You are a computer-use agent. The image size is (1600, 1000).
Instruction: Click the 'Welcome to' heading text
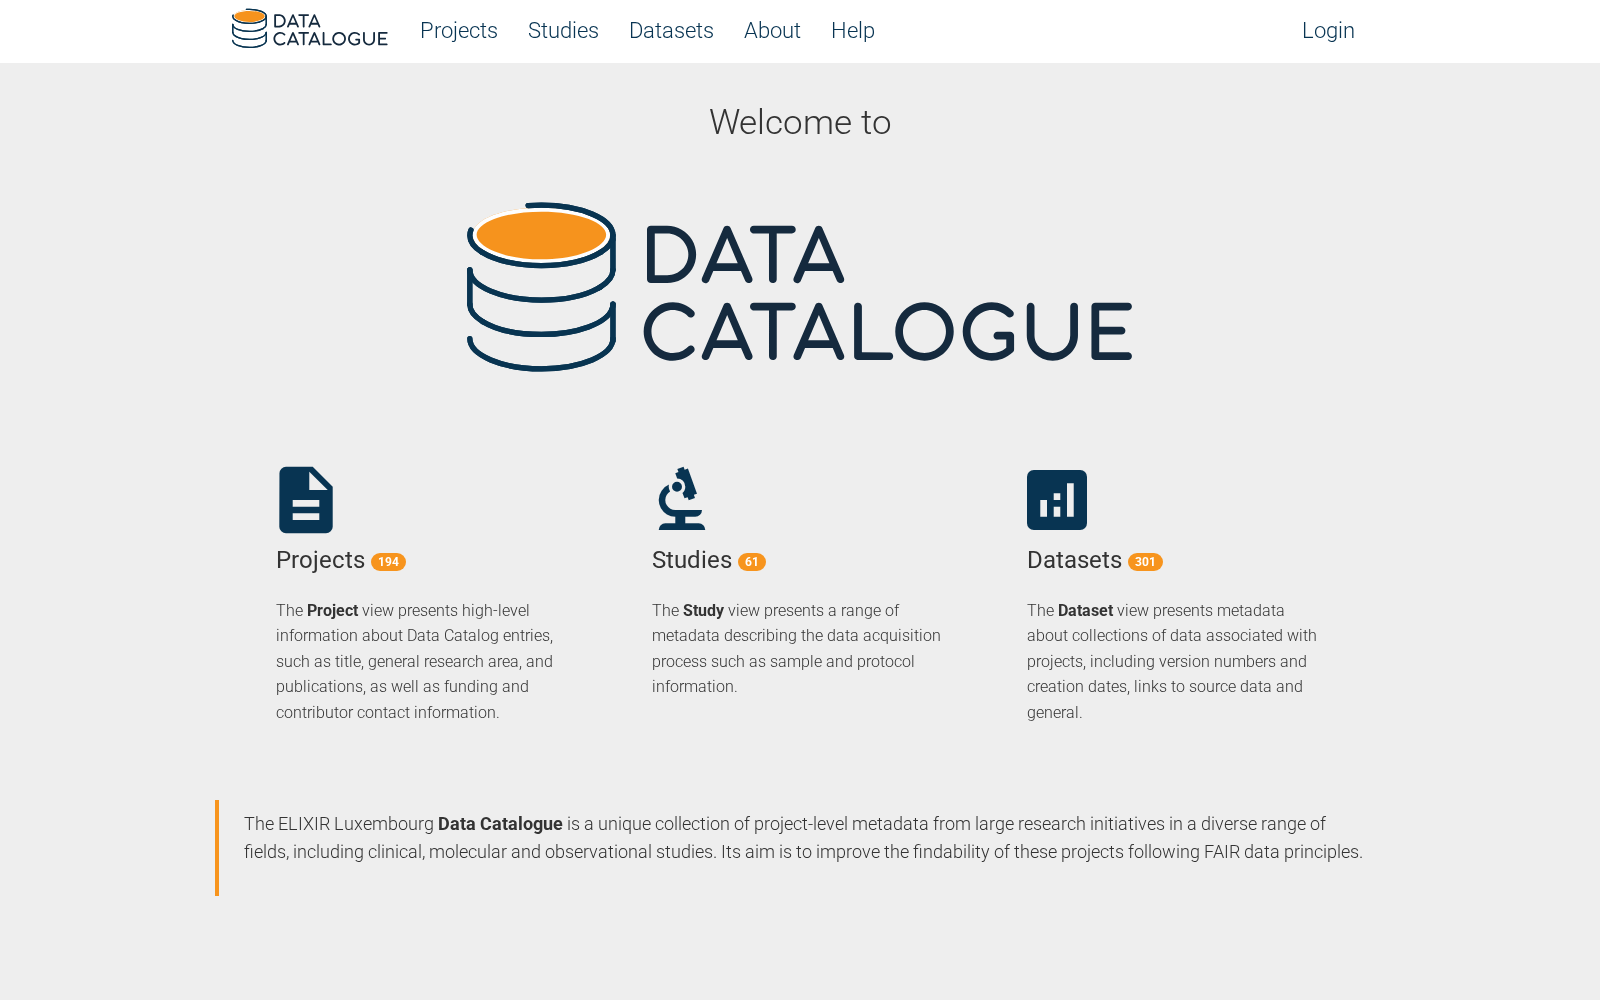pyautogui.click(x=800, y=122)
